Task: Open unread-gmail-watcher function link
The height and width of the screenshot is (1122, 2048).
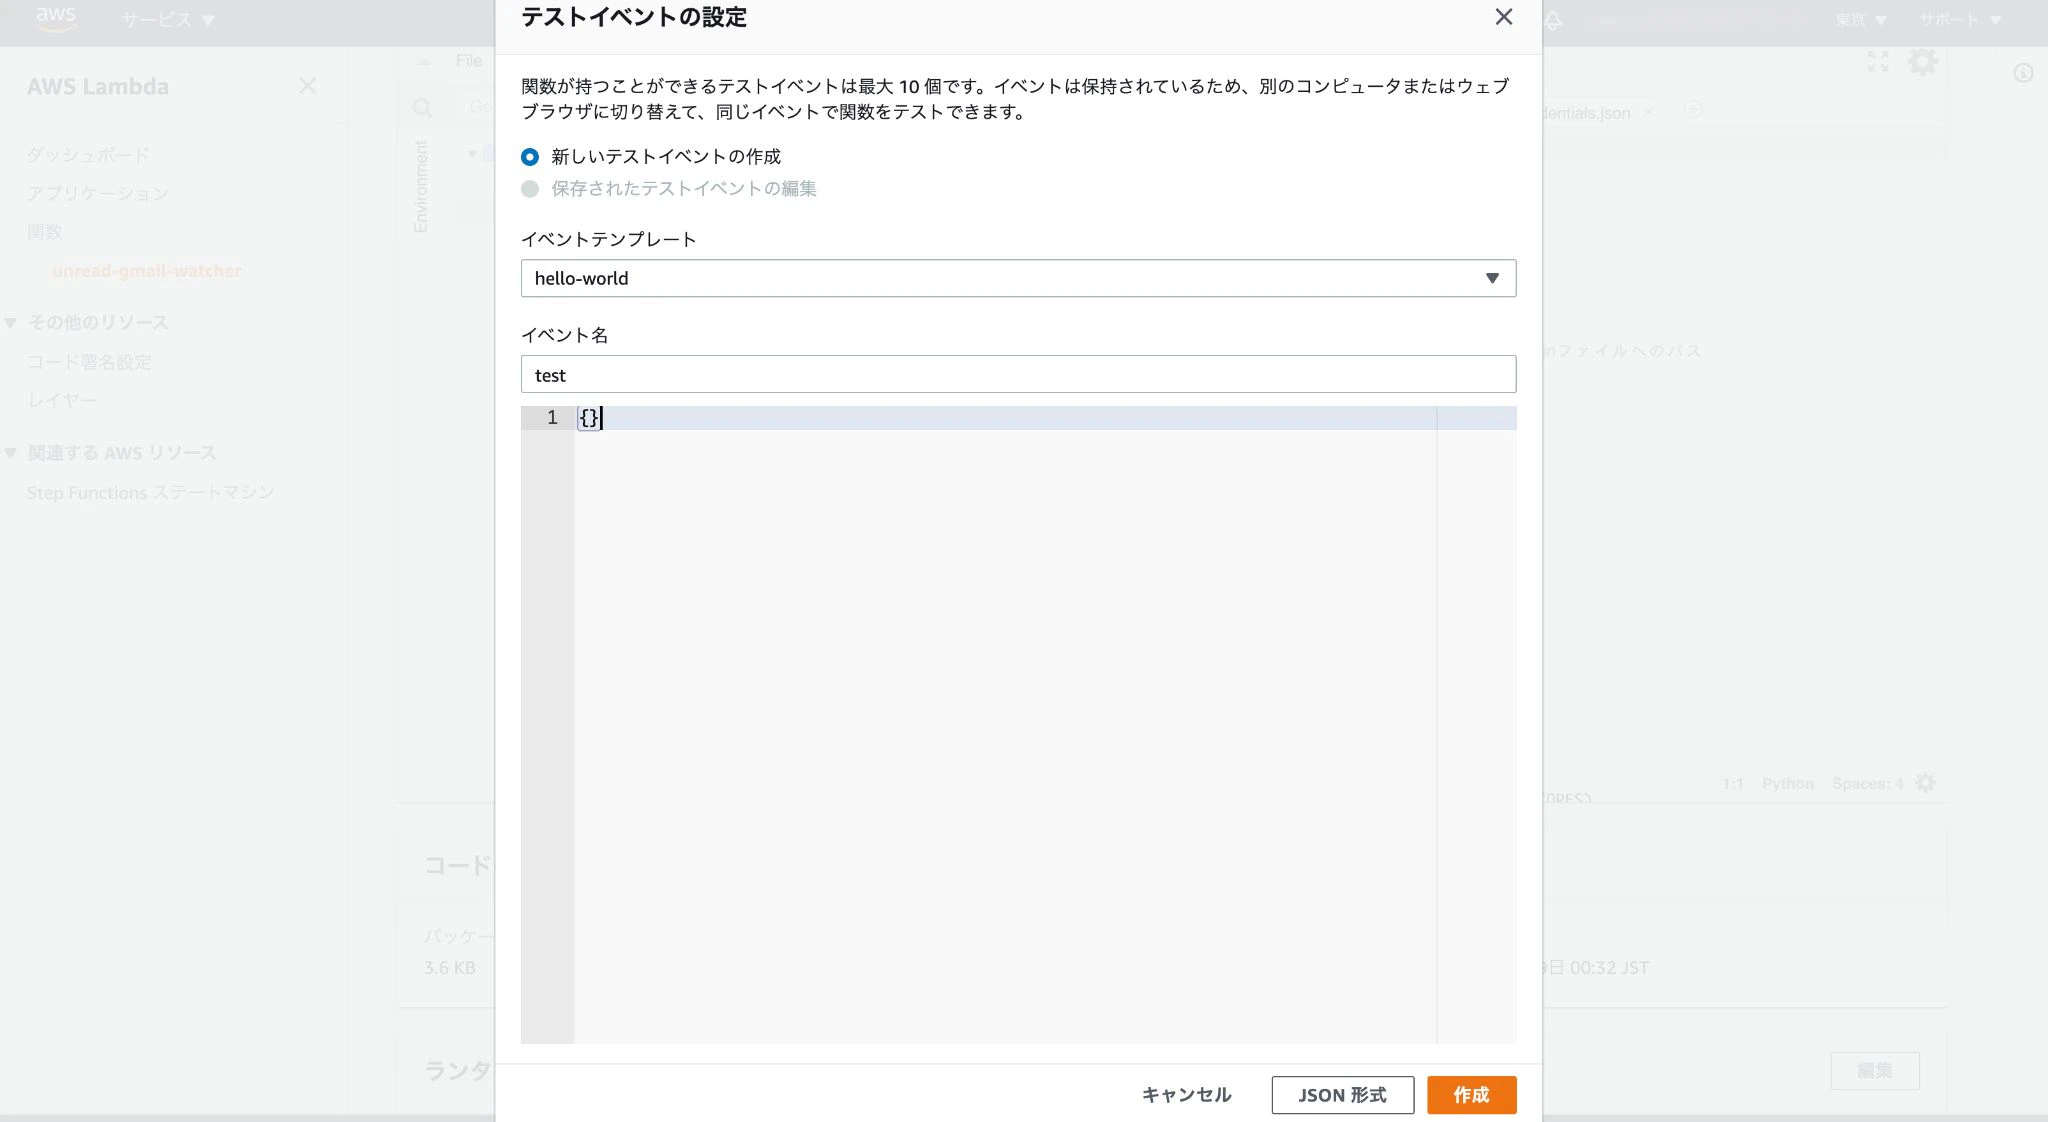Action: point(147,271)
